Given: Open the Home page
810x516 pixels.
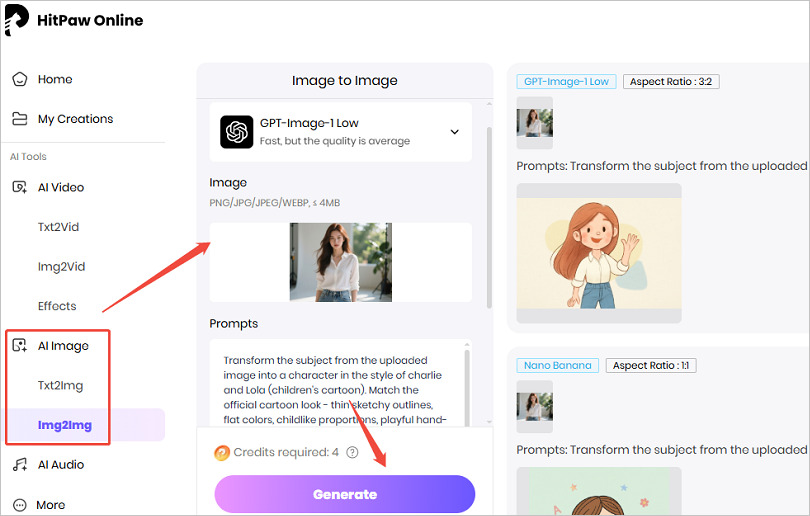Looking at the screenshot, I should [x=55, y=79].
